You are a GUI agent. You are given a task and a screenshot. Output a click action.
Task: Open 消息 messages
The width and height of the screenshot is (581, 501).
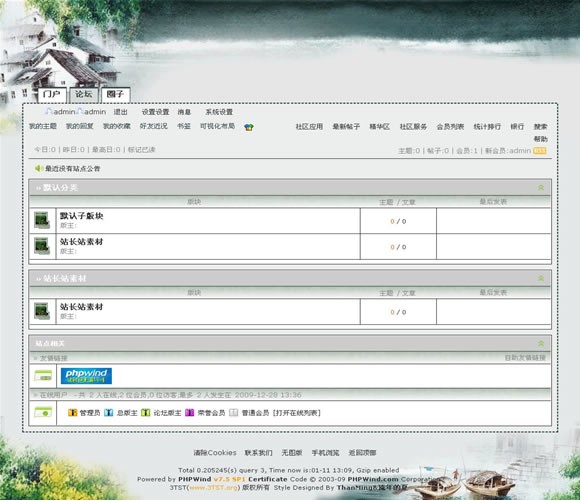tap(184, 112)
